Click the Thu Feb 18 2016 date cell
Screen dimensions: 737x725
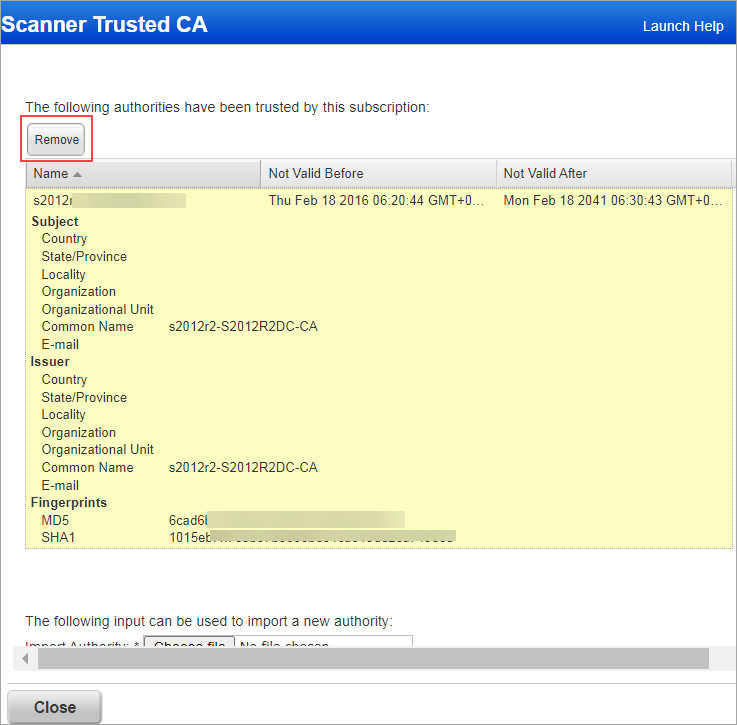click(x=376, y=200)
